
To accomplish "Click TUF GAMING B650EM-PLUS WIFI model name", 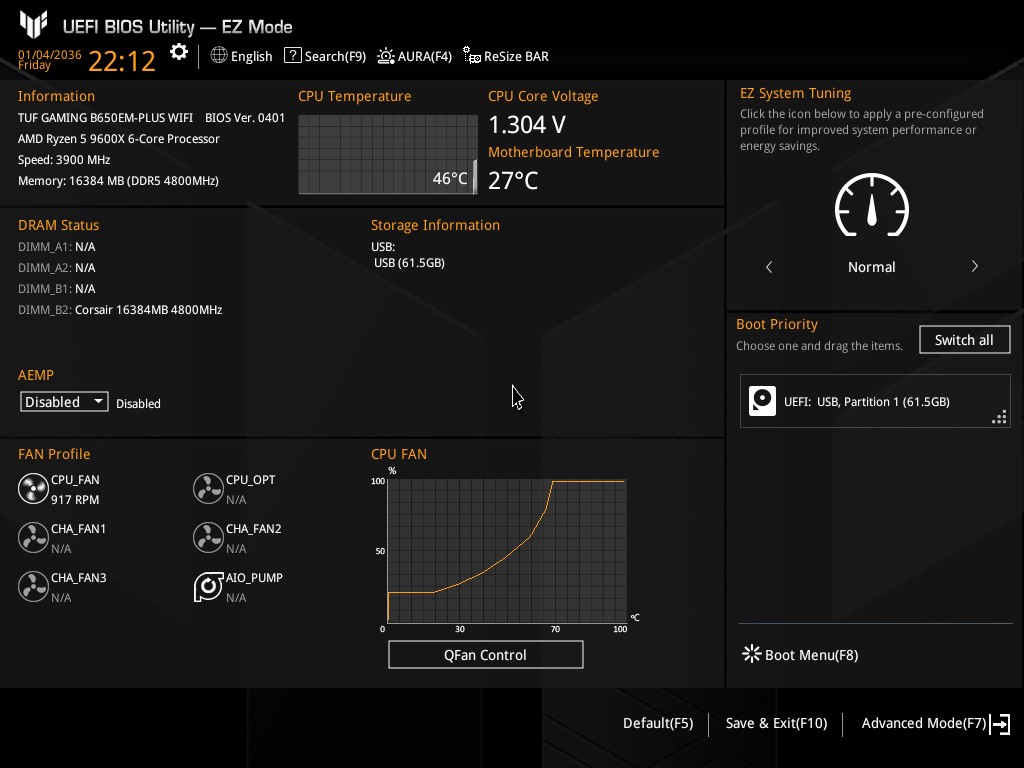I will pos(105,118).
